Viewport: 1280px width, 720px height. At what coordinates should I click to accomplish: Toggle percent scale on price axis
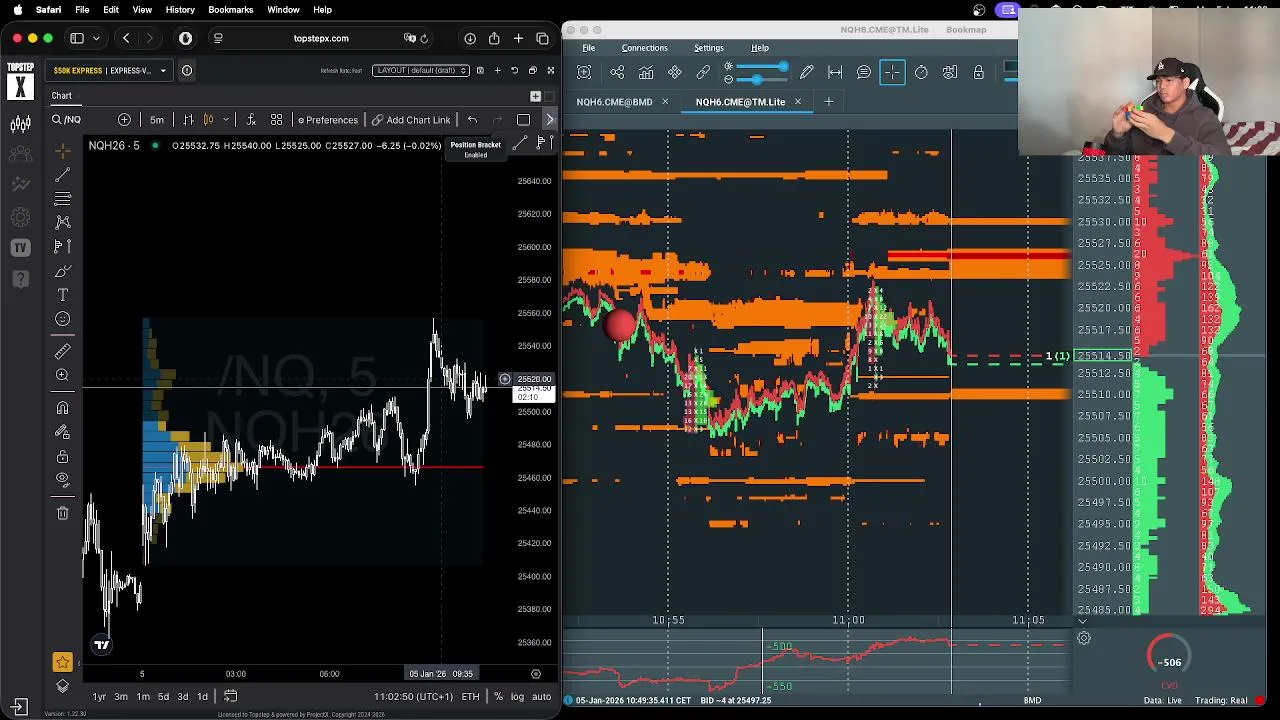tap(498, 697)
